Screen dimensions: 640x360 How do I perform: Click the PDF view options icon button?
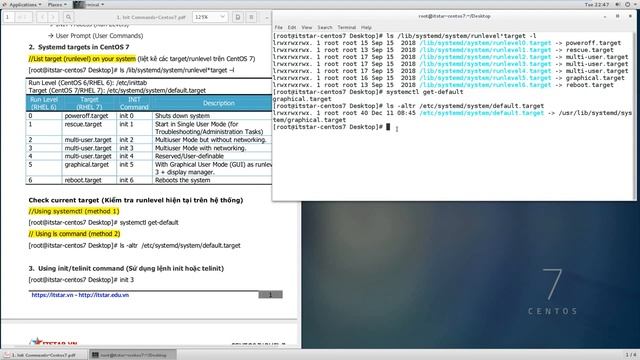(238, 17)
